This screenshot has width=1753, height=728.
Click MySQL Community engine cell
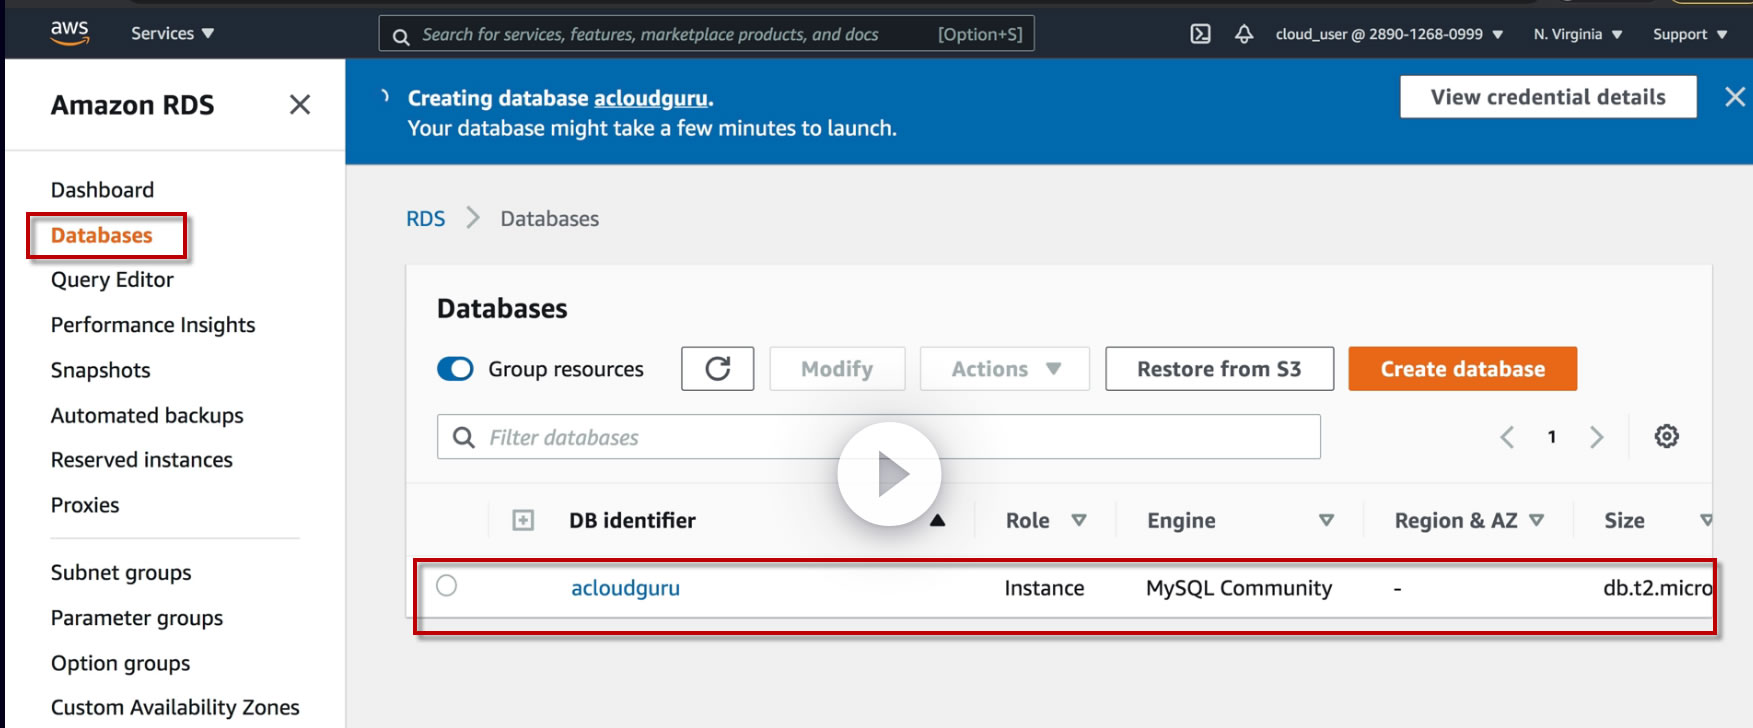tap(1239, 588)
